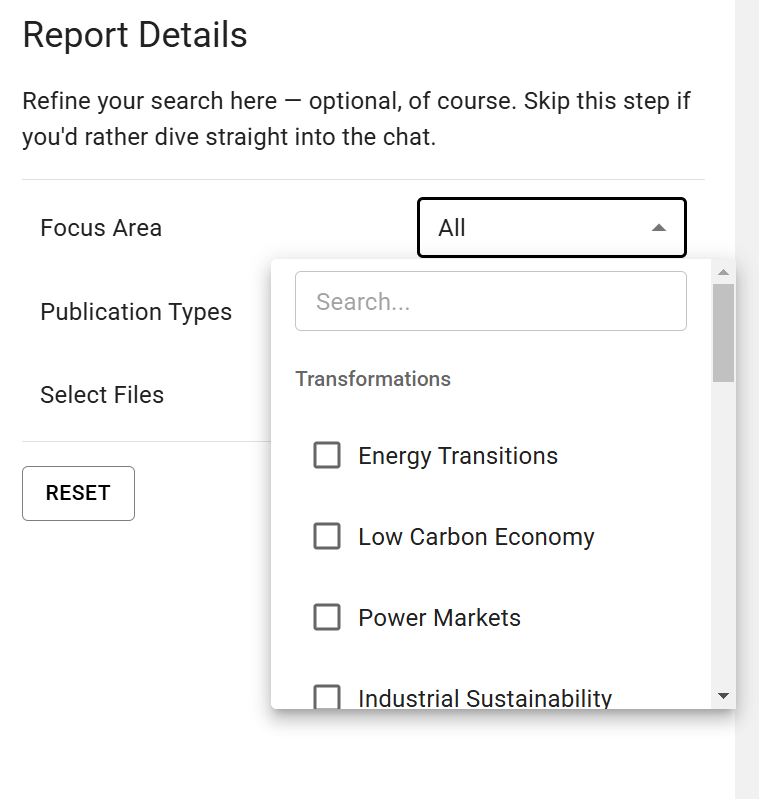This screenshot has width=759, height=799.
Task: Click the scroll up arrow in options list
Action: point(724,272)
